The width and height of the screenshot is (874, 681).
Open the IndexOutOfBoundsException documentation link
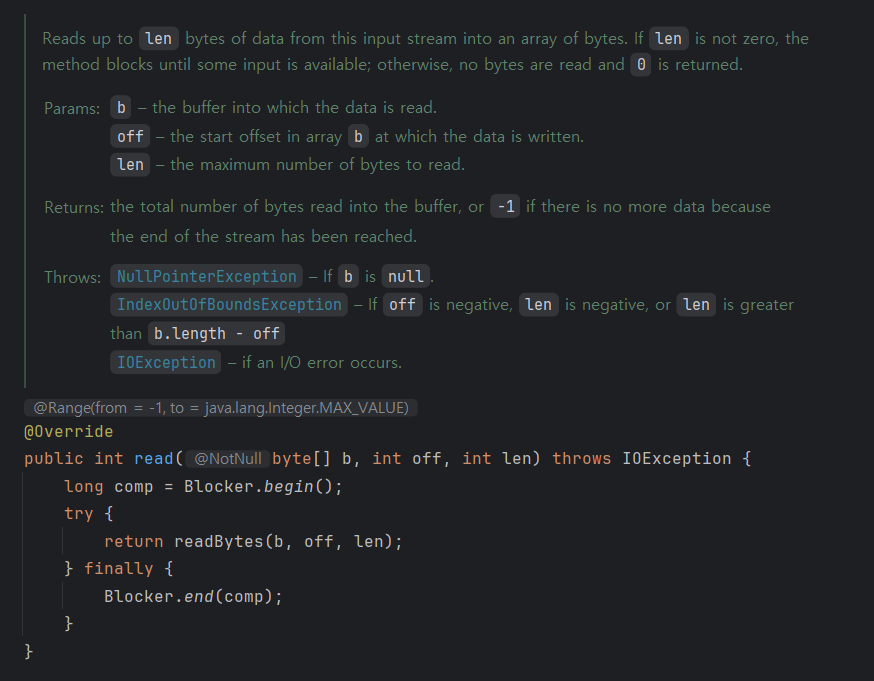point(229,305)
